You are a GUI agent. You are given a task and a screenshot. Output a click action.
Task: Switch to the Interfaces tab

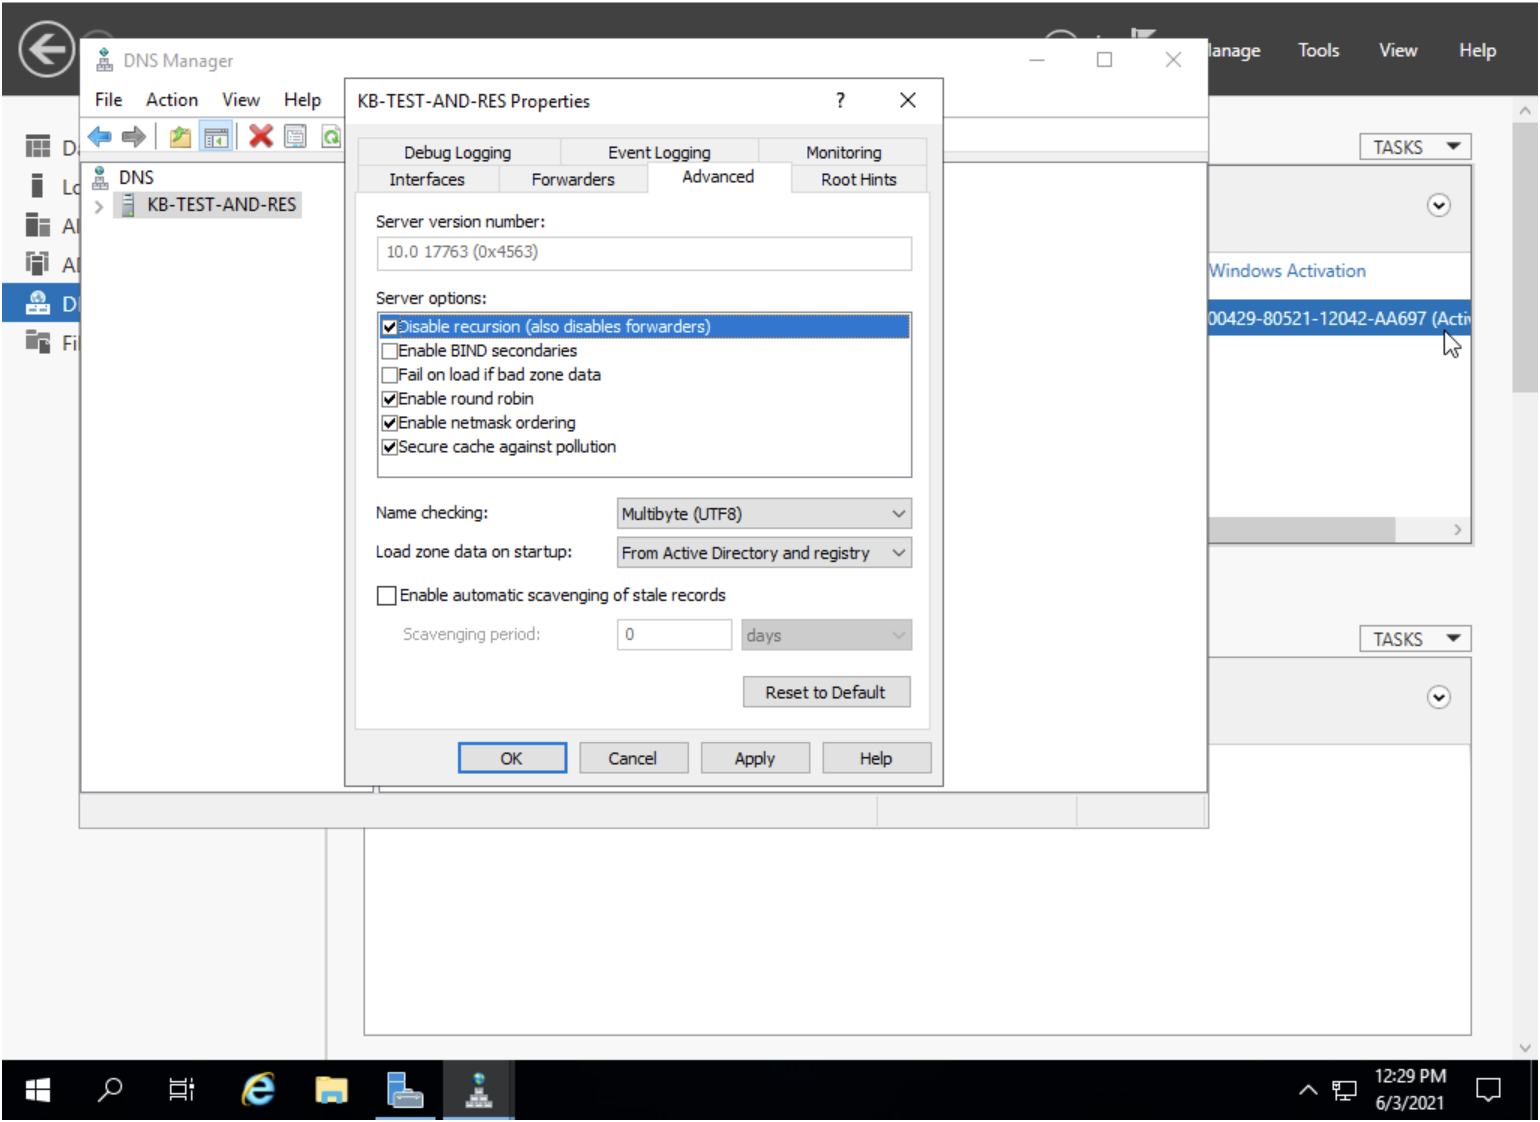pyautogui.click(x=427, y=179)
